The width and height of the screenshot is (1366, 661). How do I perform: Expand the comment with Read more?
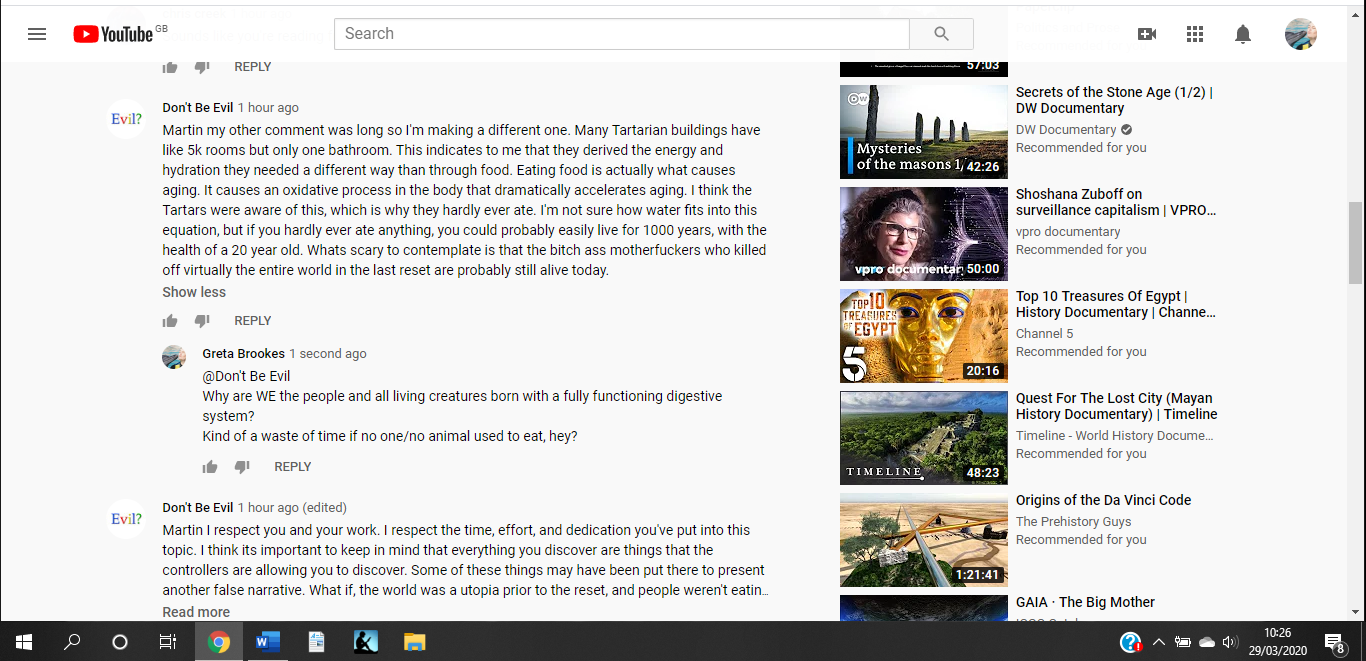click(196, 612)
